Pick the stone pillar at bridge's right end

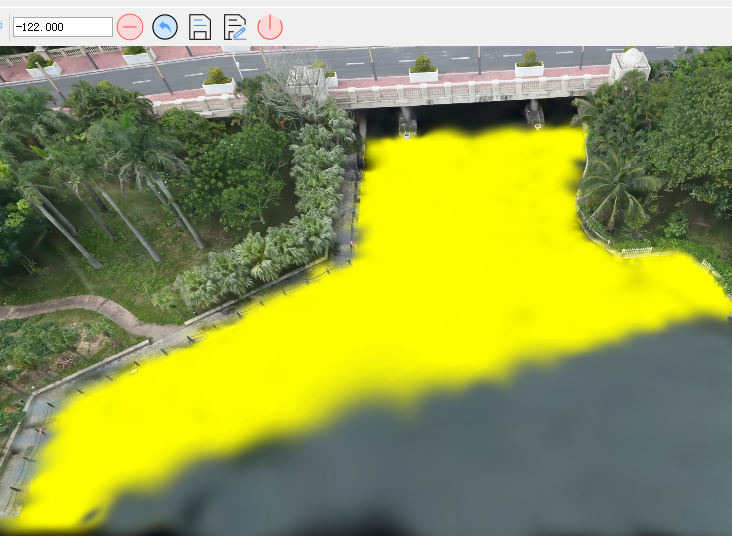click(630, 65)
